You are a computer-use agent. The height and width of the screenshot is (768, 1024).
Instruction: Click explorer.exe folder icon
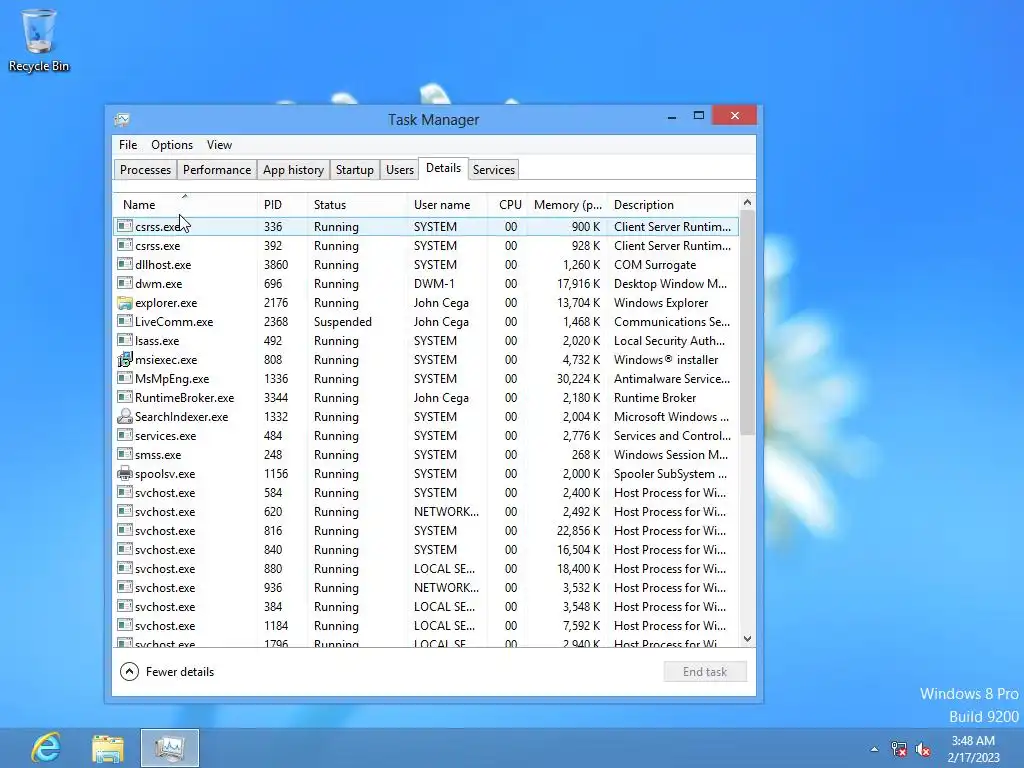pyautogui.click(x=125, y=302)
